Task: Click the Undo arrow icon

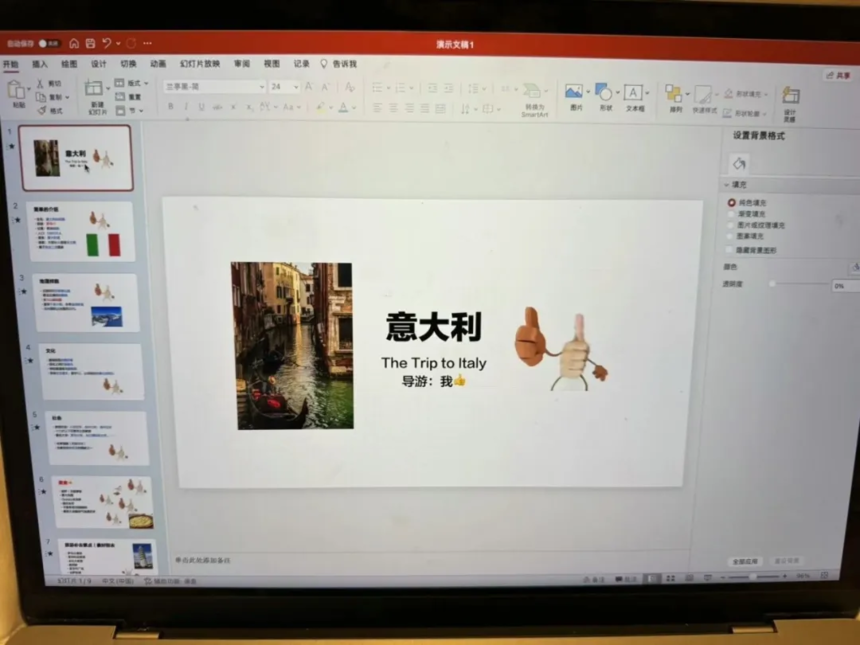Action: 107,43
